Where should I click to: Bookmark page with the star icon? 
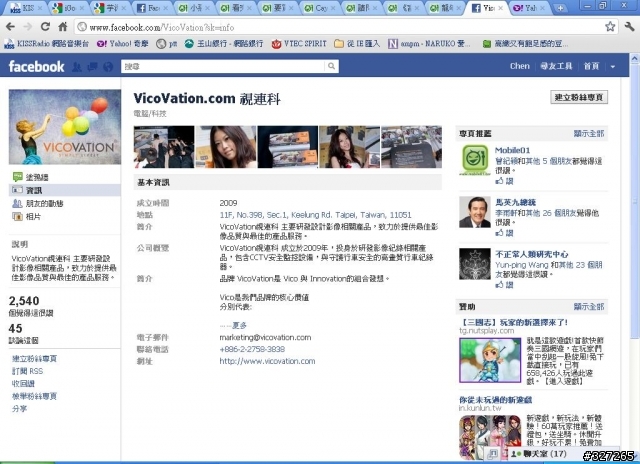click(610, 27)
